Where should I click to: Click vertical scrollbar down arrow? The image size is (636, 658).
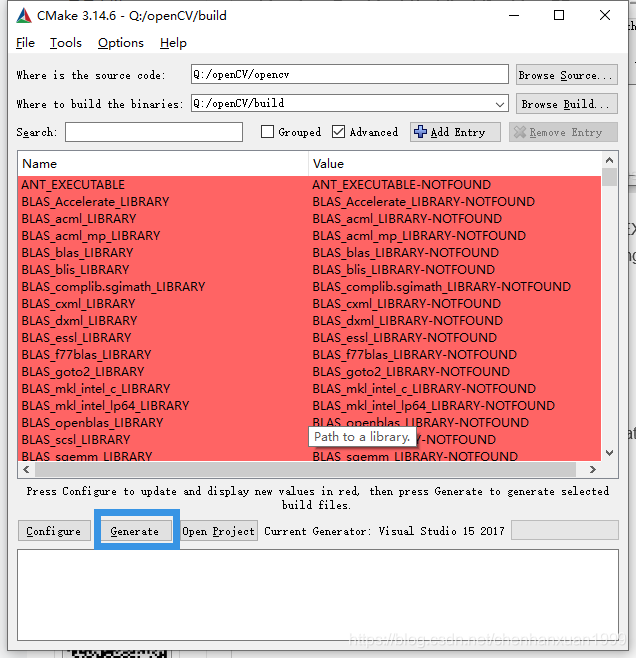610,453
